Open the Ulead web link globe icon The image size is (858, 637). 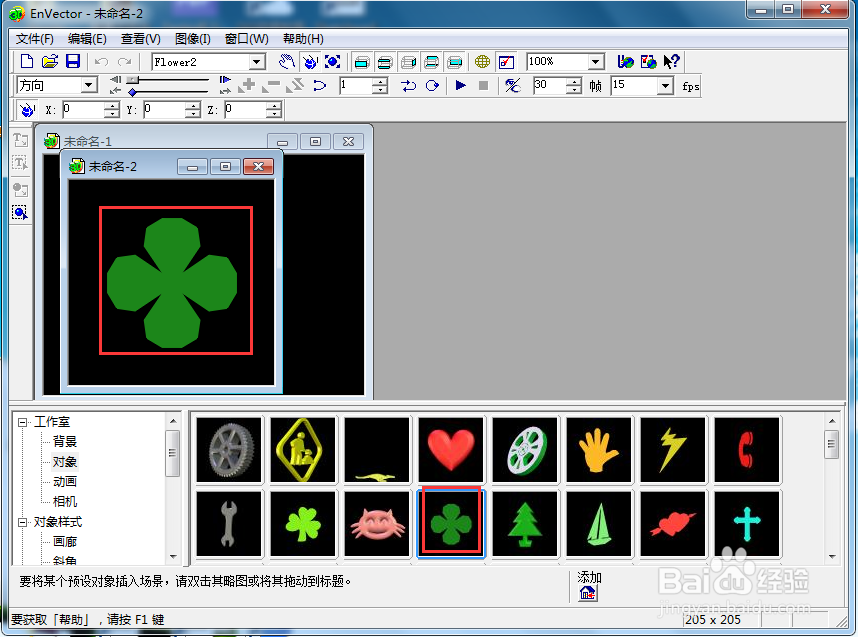(625, 62)
